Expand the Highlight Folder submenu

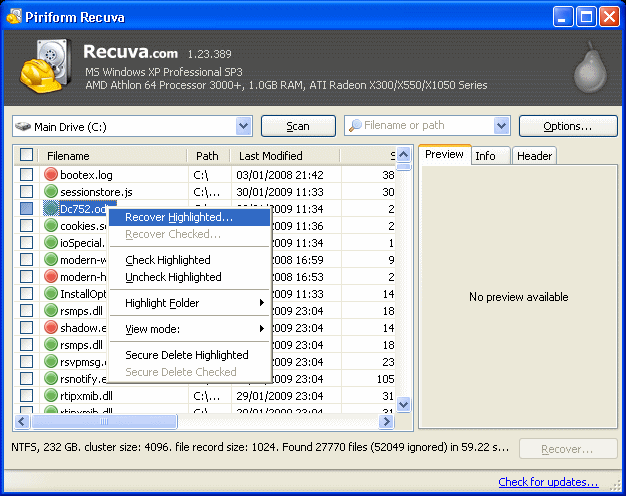[189, 303]
